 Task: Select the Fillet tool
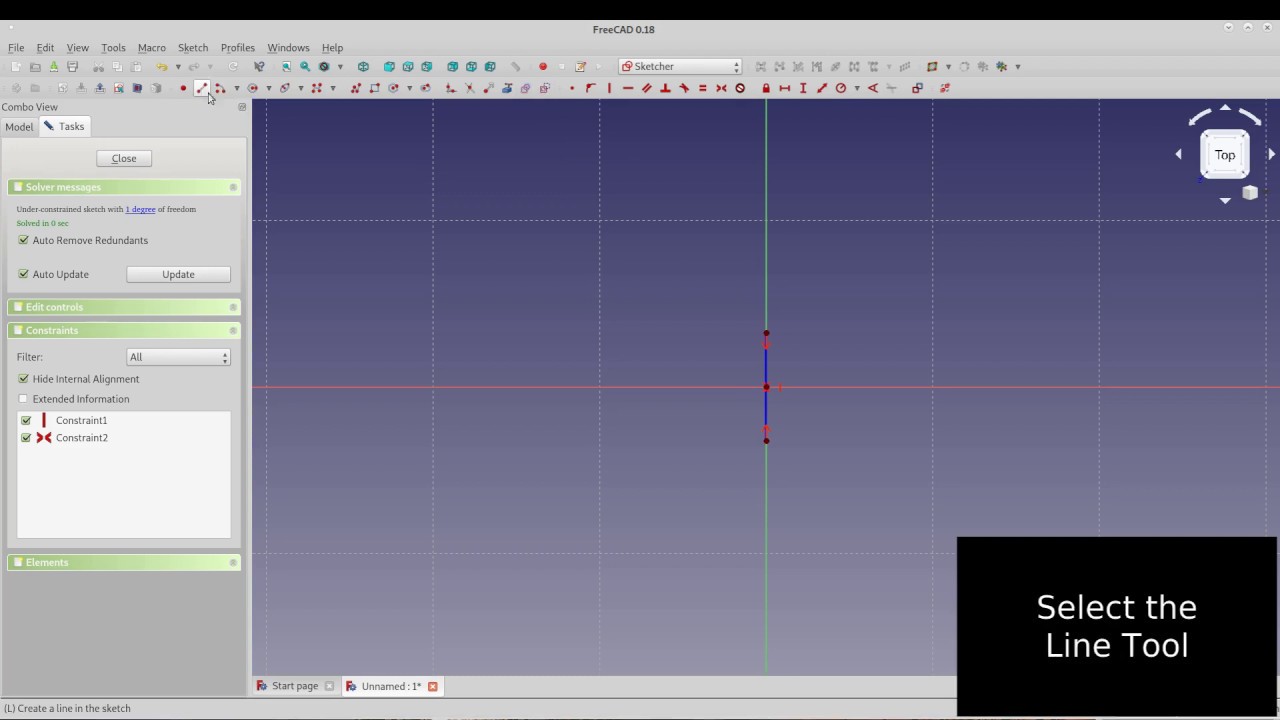[x=451, y=88]
